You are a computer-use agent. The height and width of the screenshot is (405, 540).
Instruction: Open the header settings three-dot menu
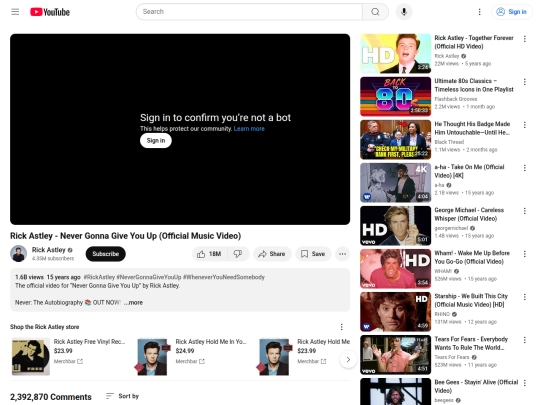[479, 12]
